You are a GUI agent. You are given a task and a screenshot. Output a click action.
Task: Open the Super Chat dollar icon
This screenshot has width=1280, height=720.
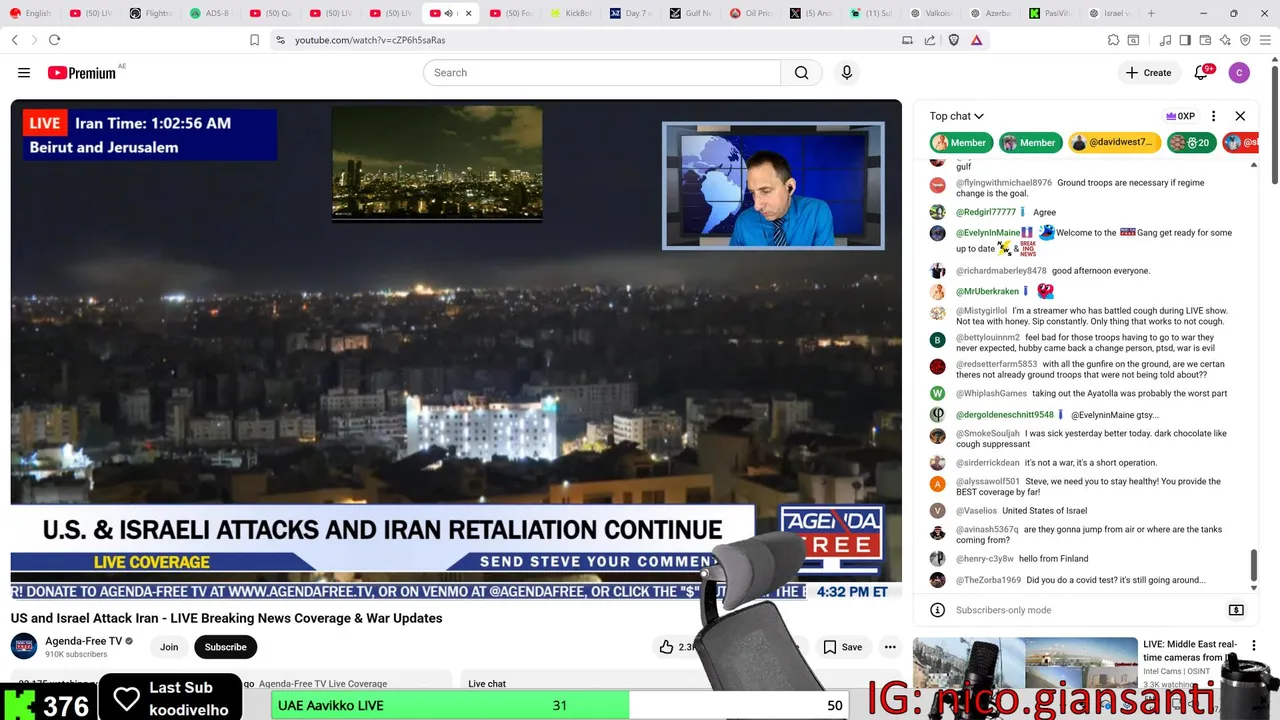(x=1236, y=610)
